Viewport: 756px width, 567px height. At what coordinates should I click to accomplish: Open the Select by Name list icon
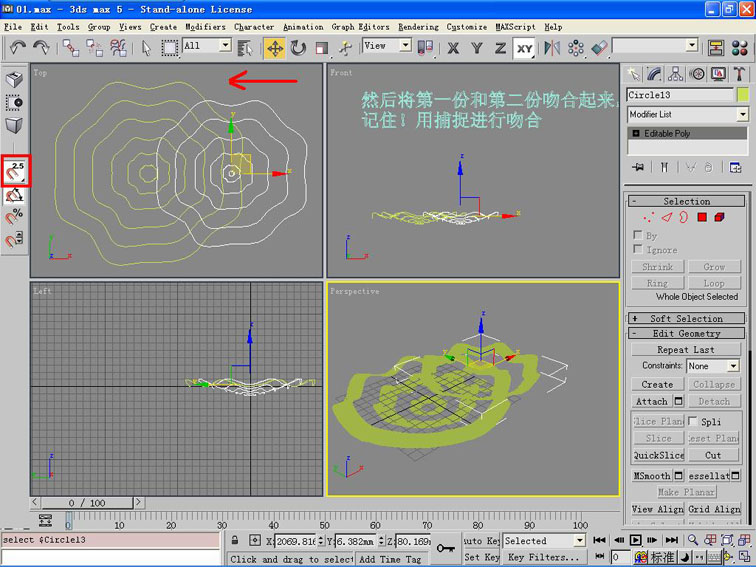click(x=245, y=48)
